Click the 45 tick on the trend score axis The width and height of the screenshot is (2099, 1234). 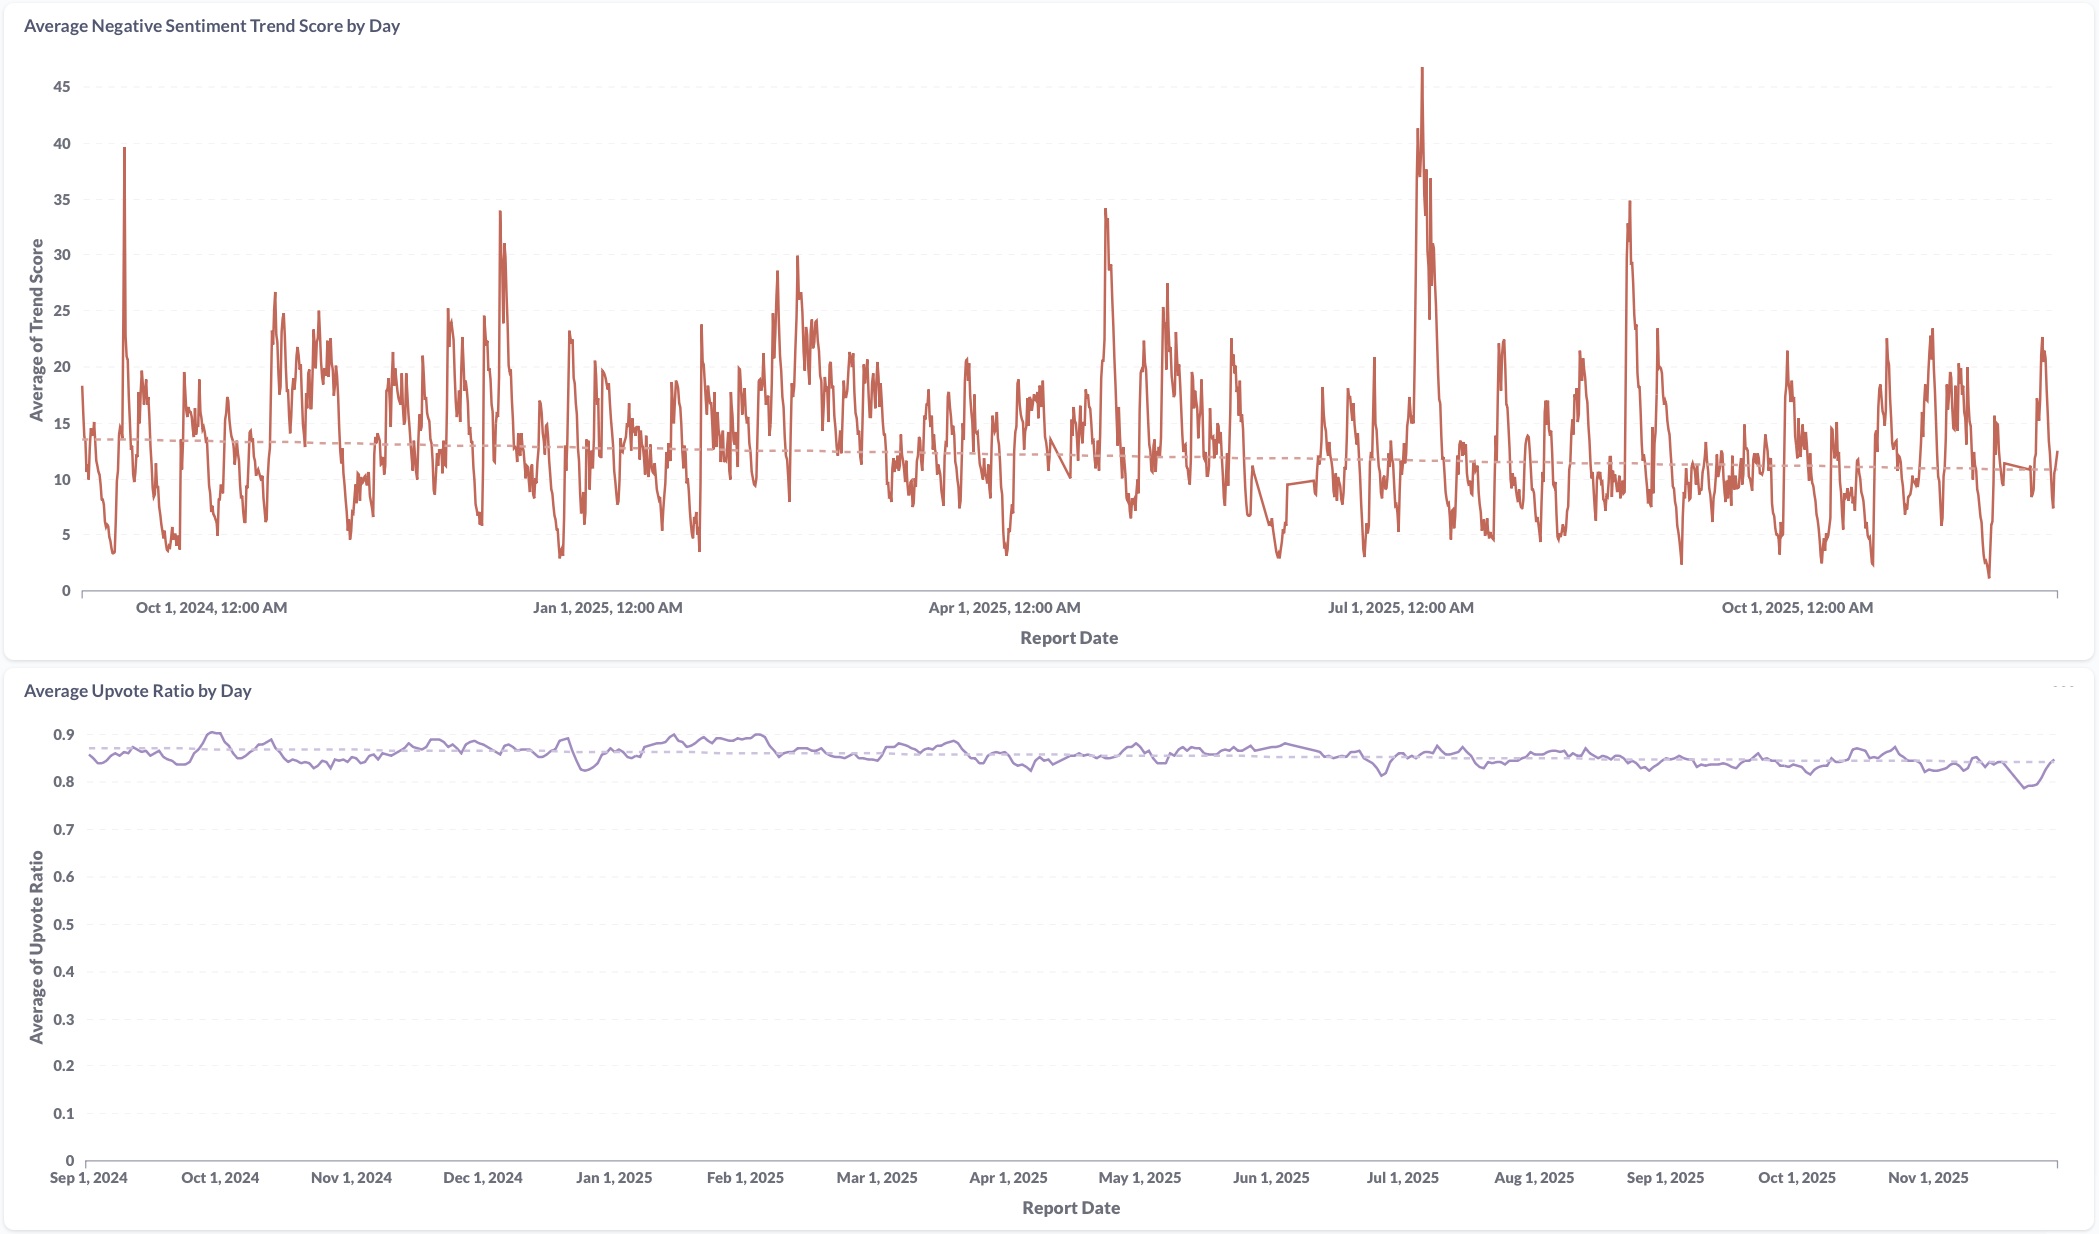click(62, 87)
